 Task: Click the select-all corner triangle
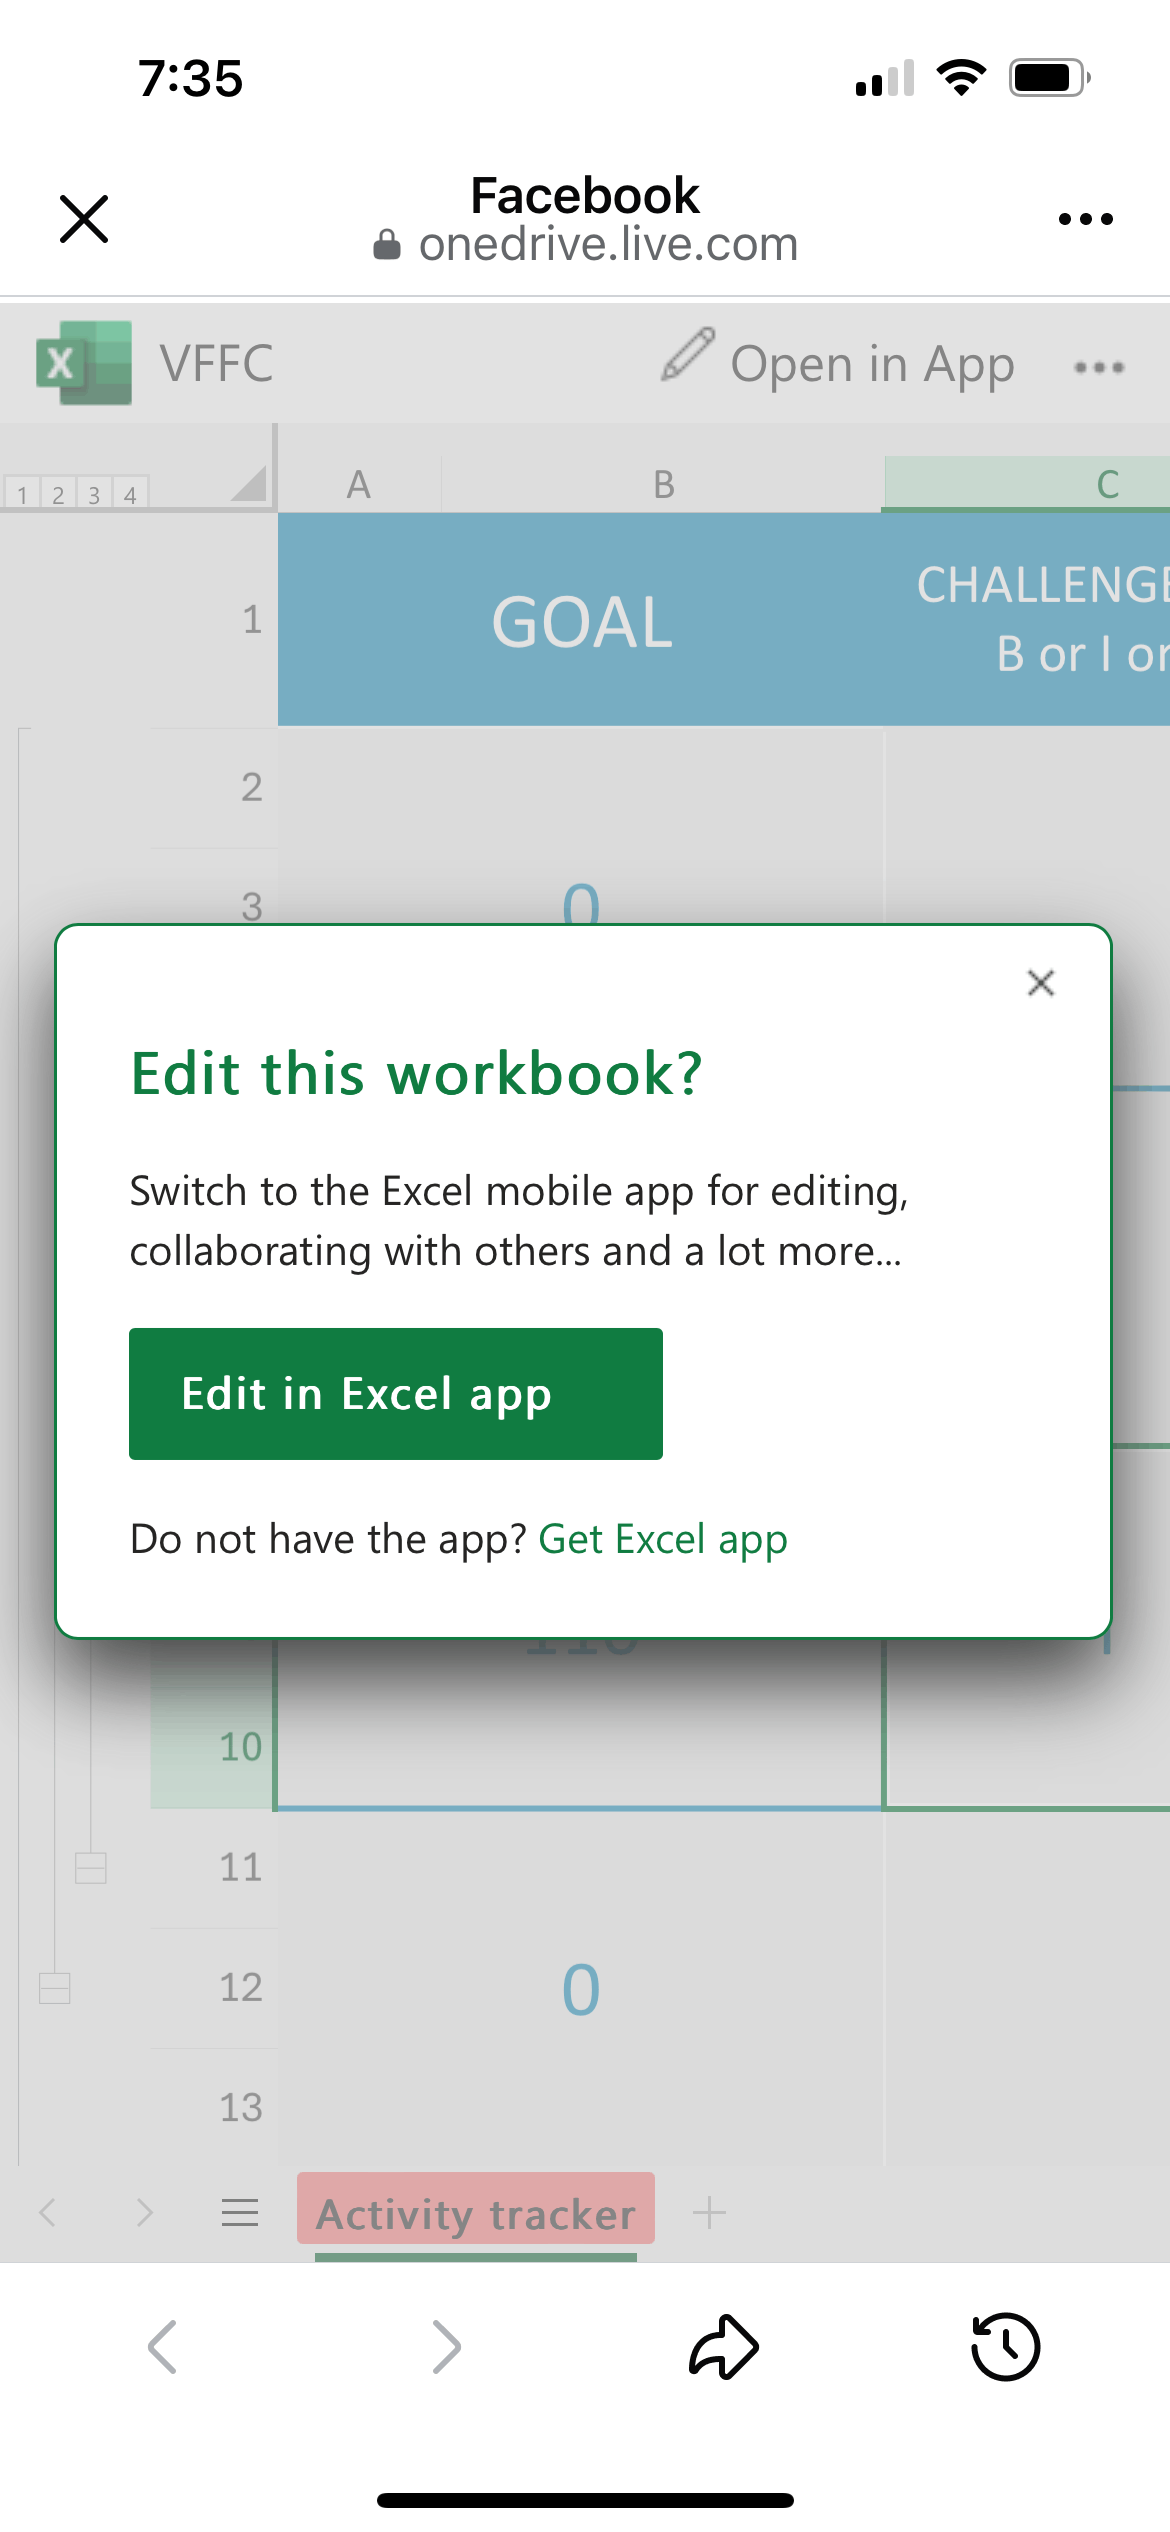(250, 483)
